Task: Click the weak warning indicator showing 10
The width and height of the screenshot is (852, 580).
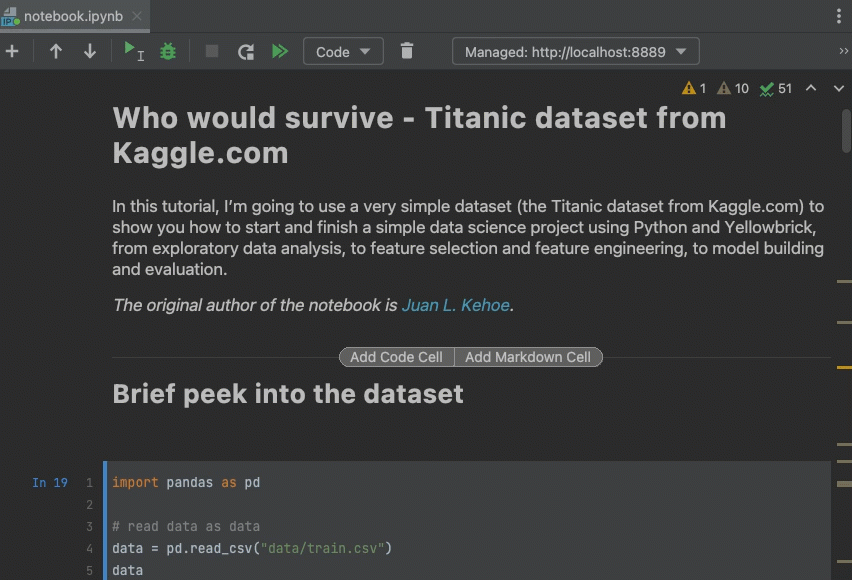Action: click(732, 88)
